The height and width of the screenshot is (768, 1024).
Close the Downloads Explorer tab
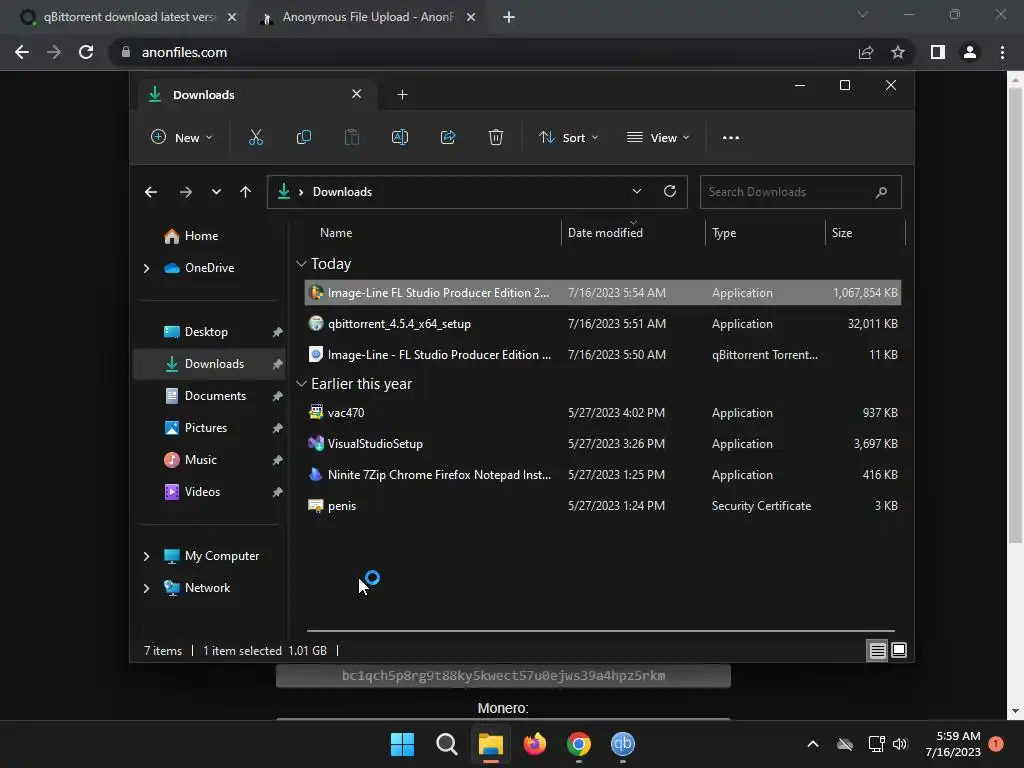click(357, 94)
